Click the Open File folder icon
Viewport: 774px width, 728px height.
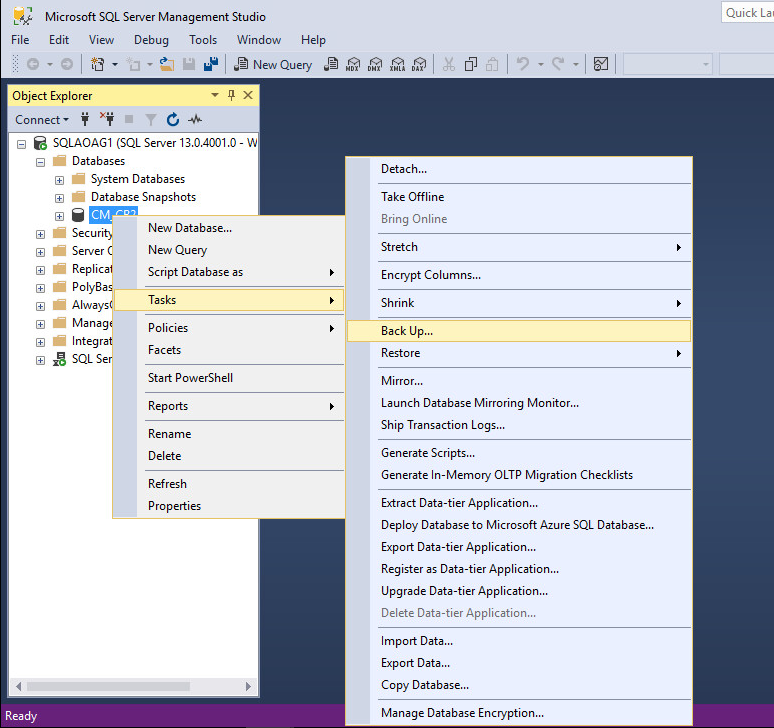167,64
